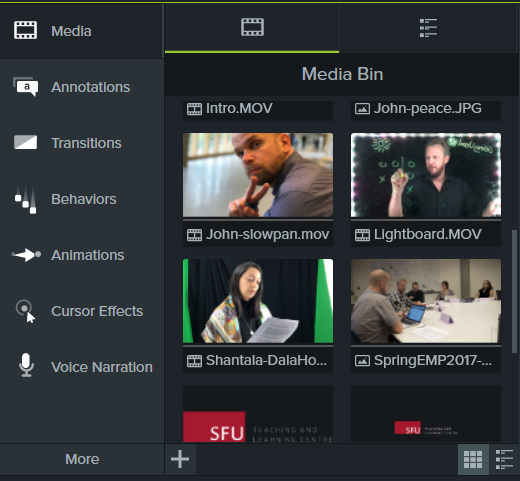Open the Animations arrow icon
The height and width of the screenshot is (481, 520).
coord(26,255)
